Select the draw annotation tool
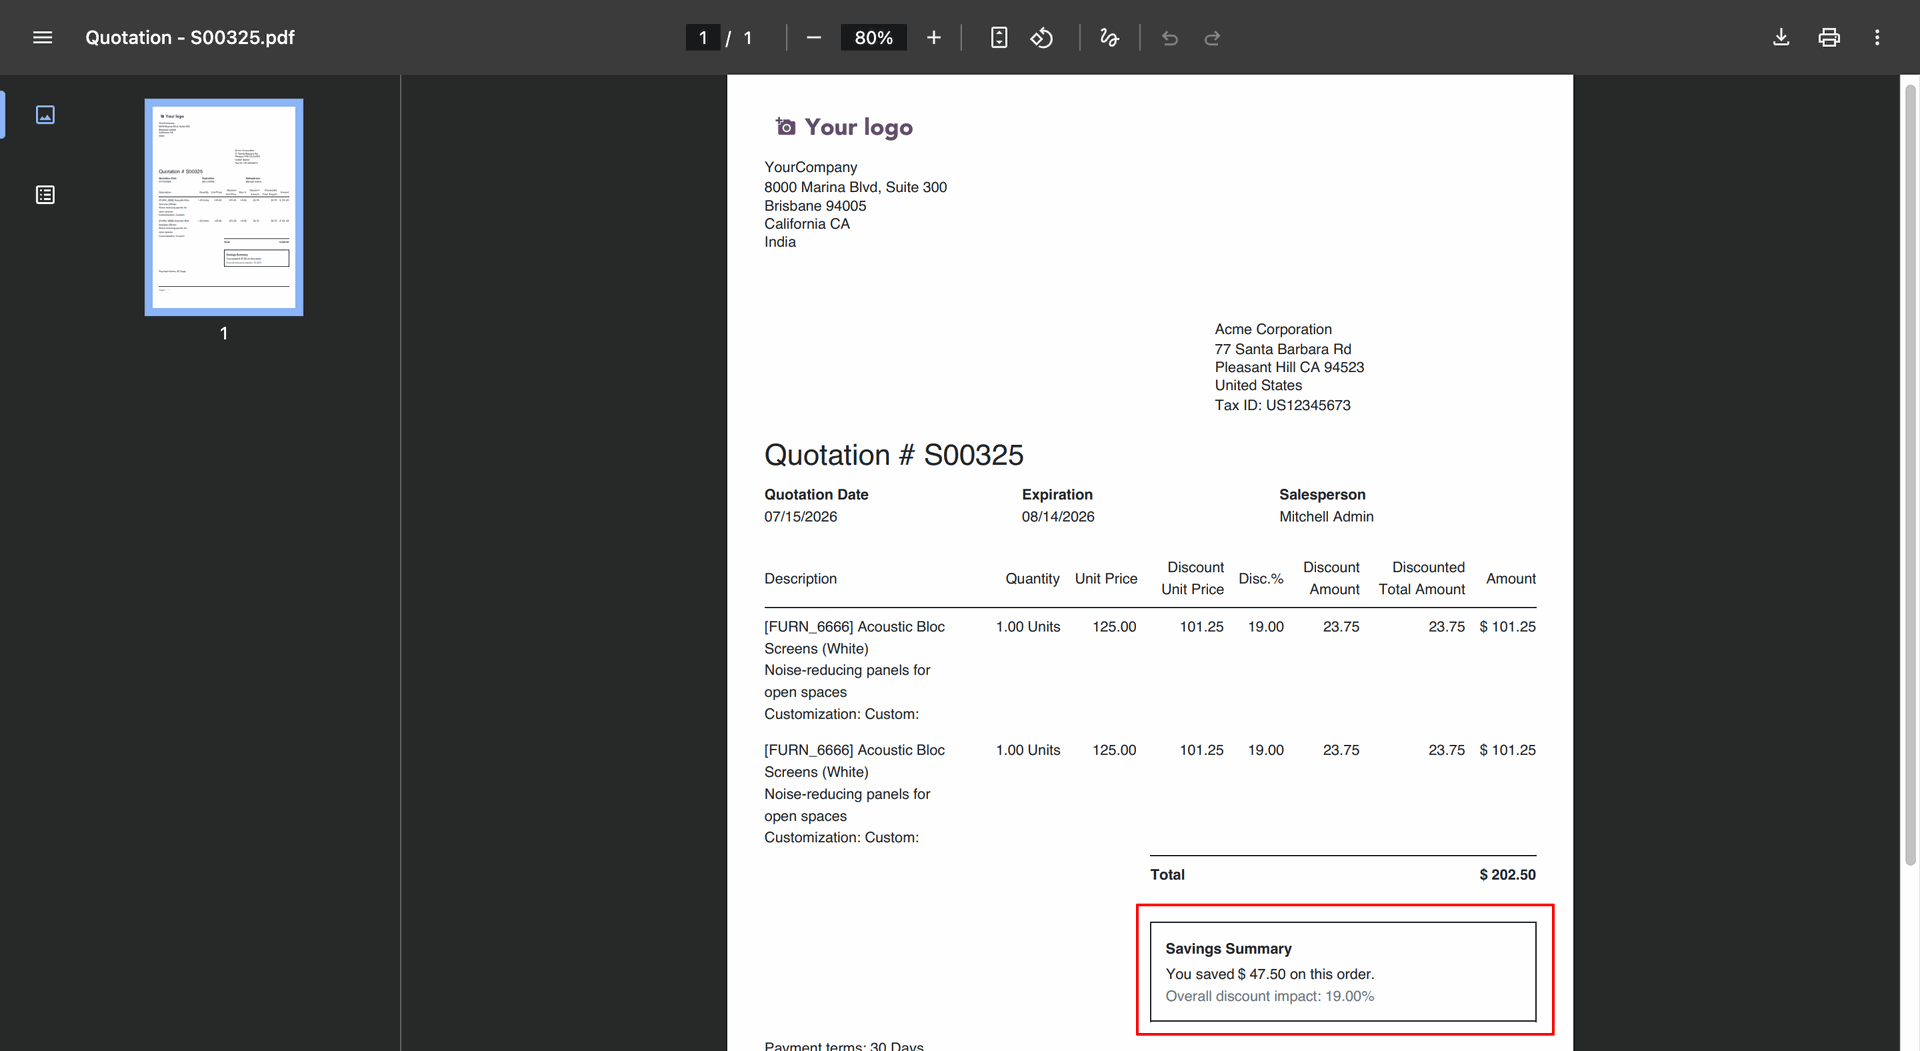This screenshot has height=1051, width=1920. pyautogui.click(x=1109, y=38)
